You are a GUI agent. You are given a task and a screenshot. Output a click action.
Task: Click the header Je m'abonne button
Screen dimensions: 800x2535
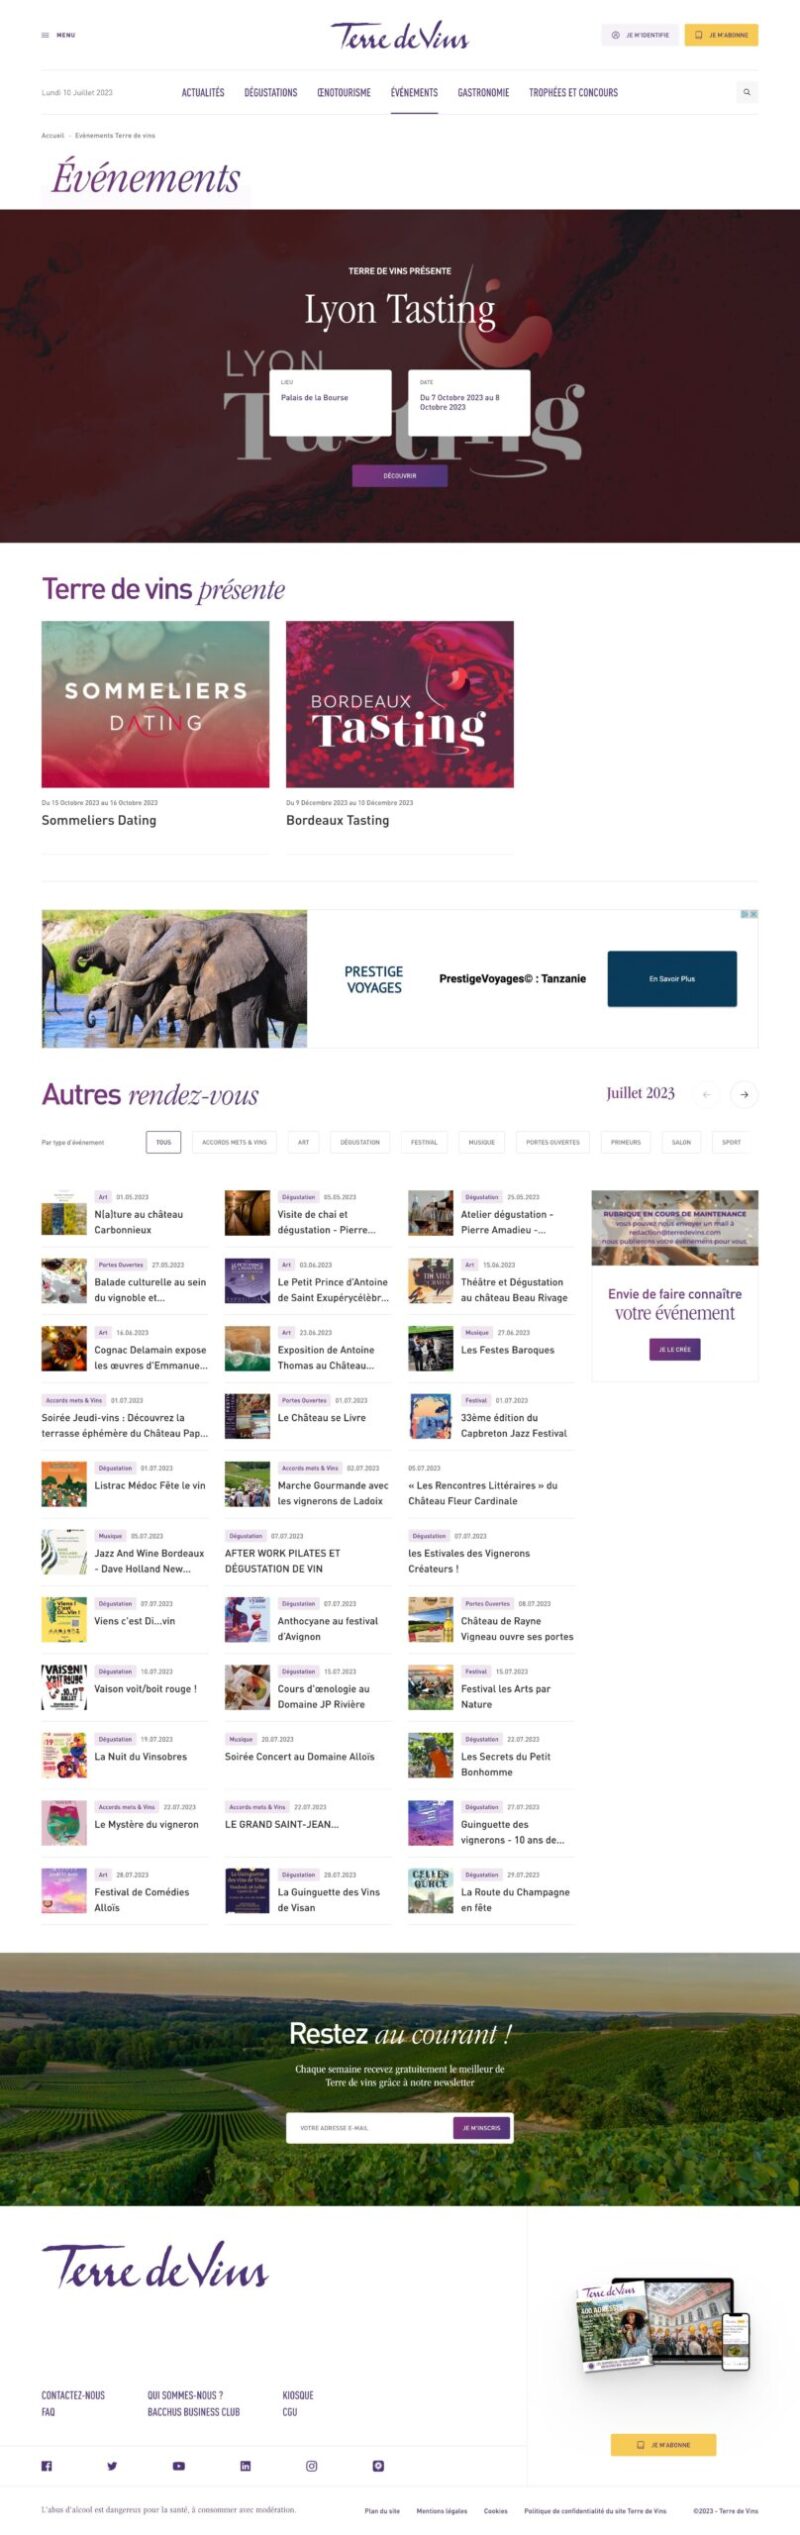pyautogui.click(x=721, y=35)
